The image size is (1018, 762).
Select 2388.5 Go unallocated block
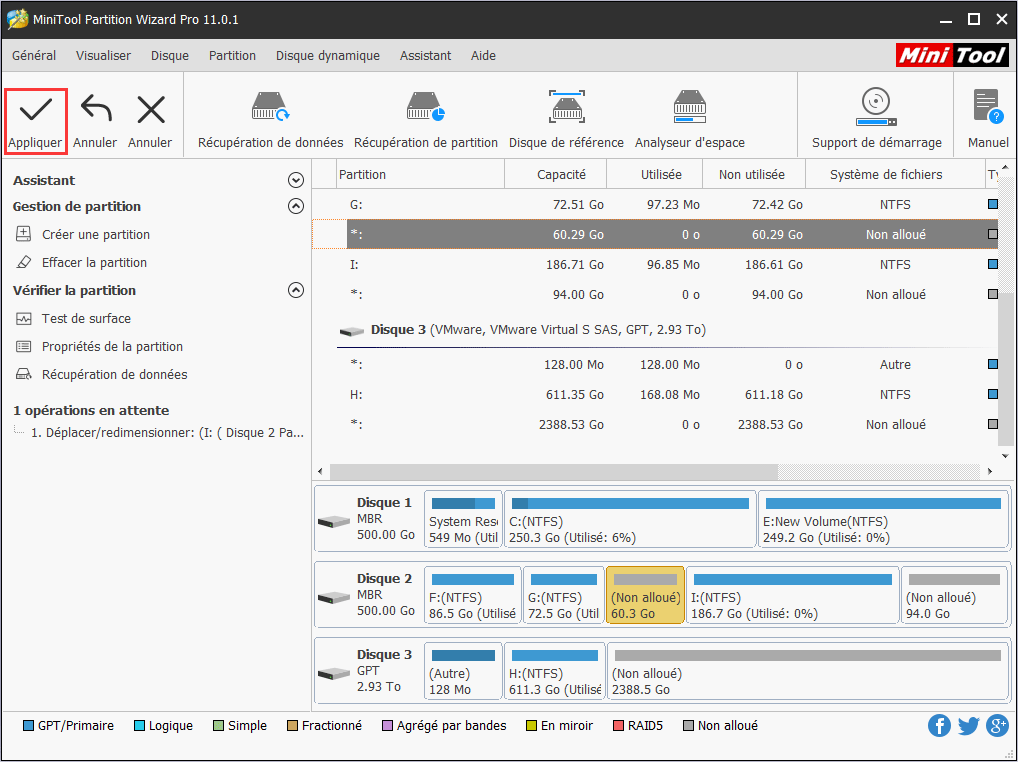click(808, 671)
